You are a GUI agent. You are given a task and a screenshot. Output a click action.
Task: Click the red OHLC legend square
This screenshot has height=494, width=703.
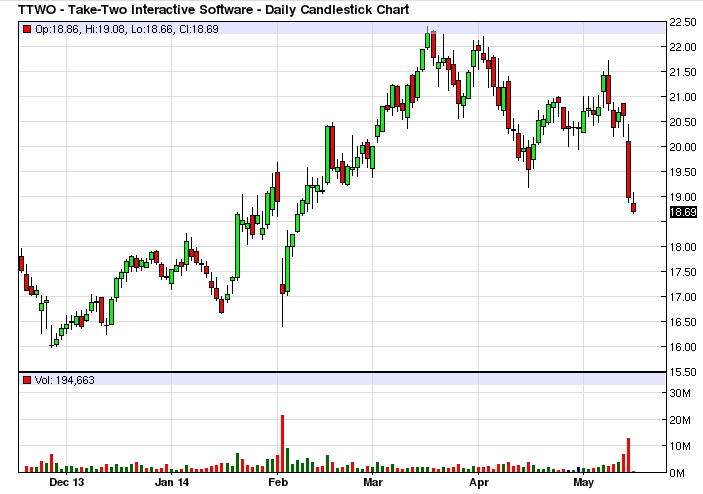(27, 29)
